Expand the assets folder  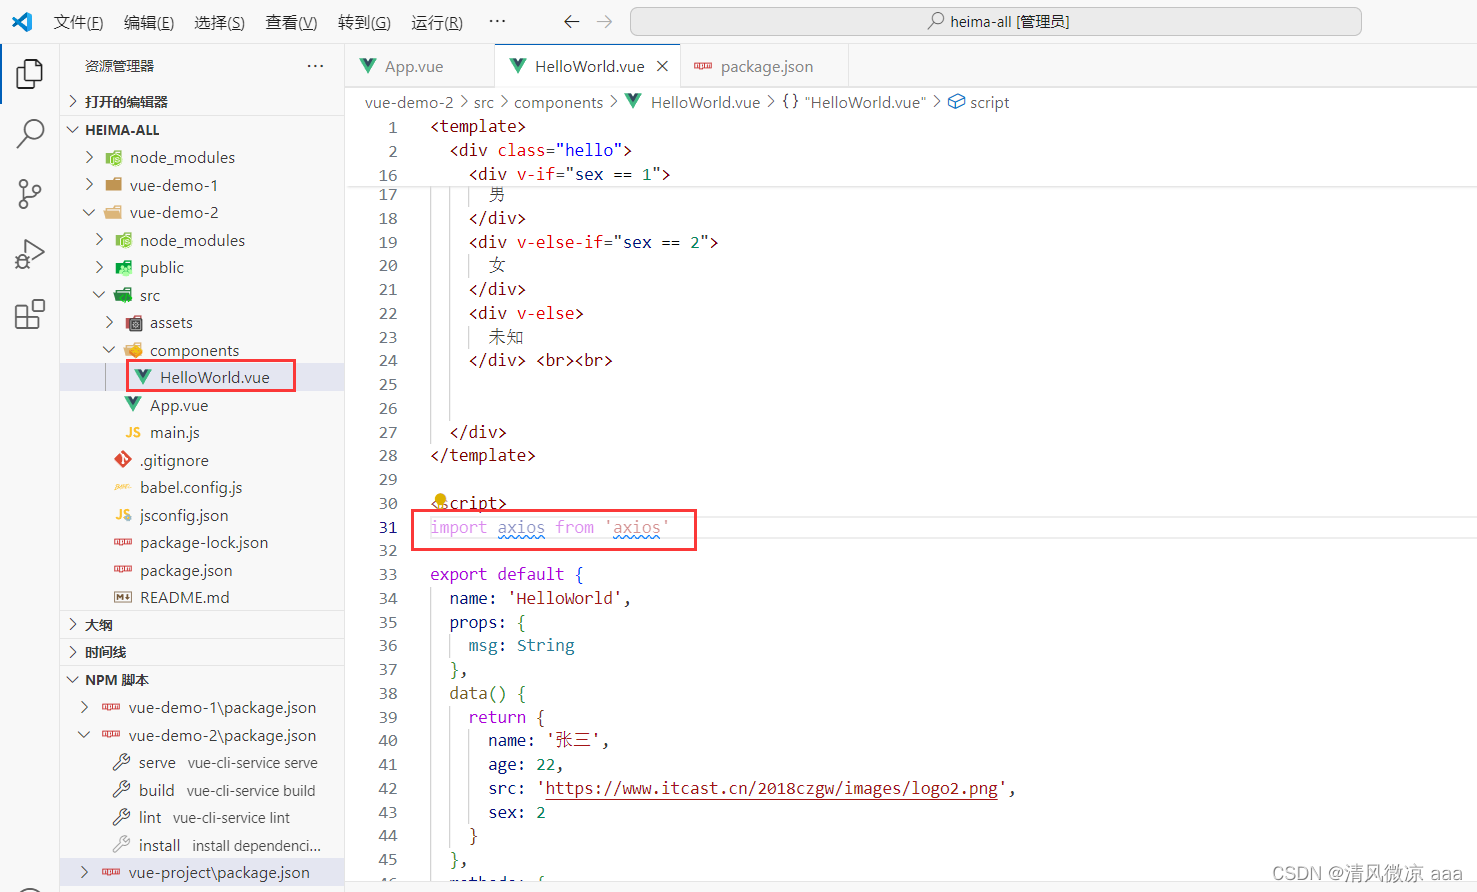click(x=170, y=322)
